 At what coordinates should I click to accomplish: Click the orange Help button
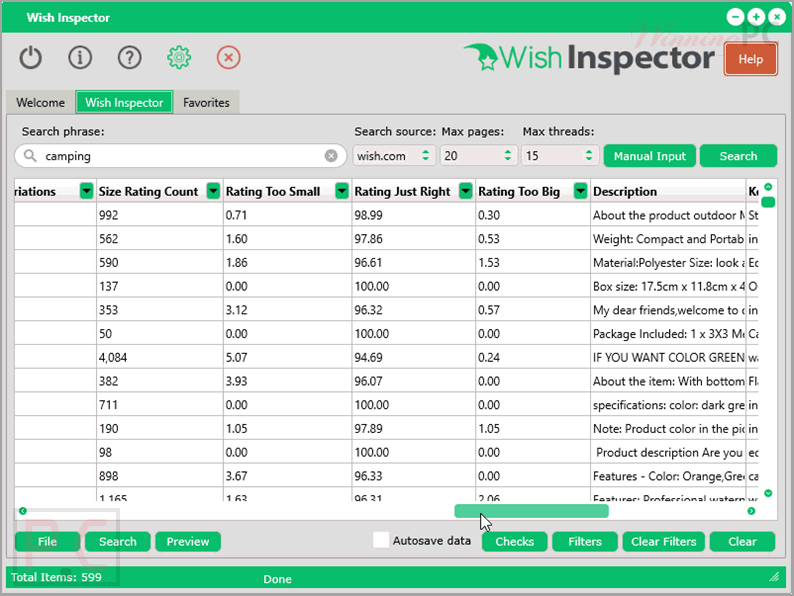(750, 59)
